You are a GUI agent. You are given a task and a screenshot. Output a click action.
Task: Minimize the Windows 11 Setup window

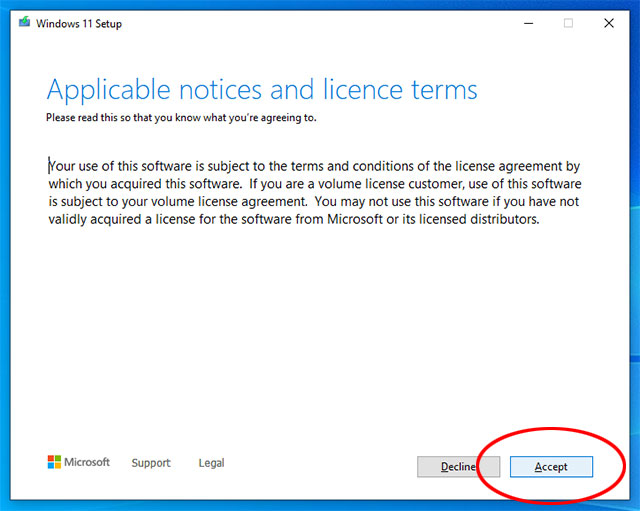point(529,23)
